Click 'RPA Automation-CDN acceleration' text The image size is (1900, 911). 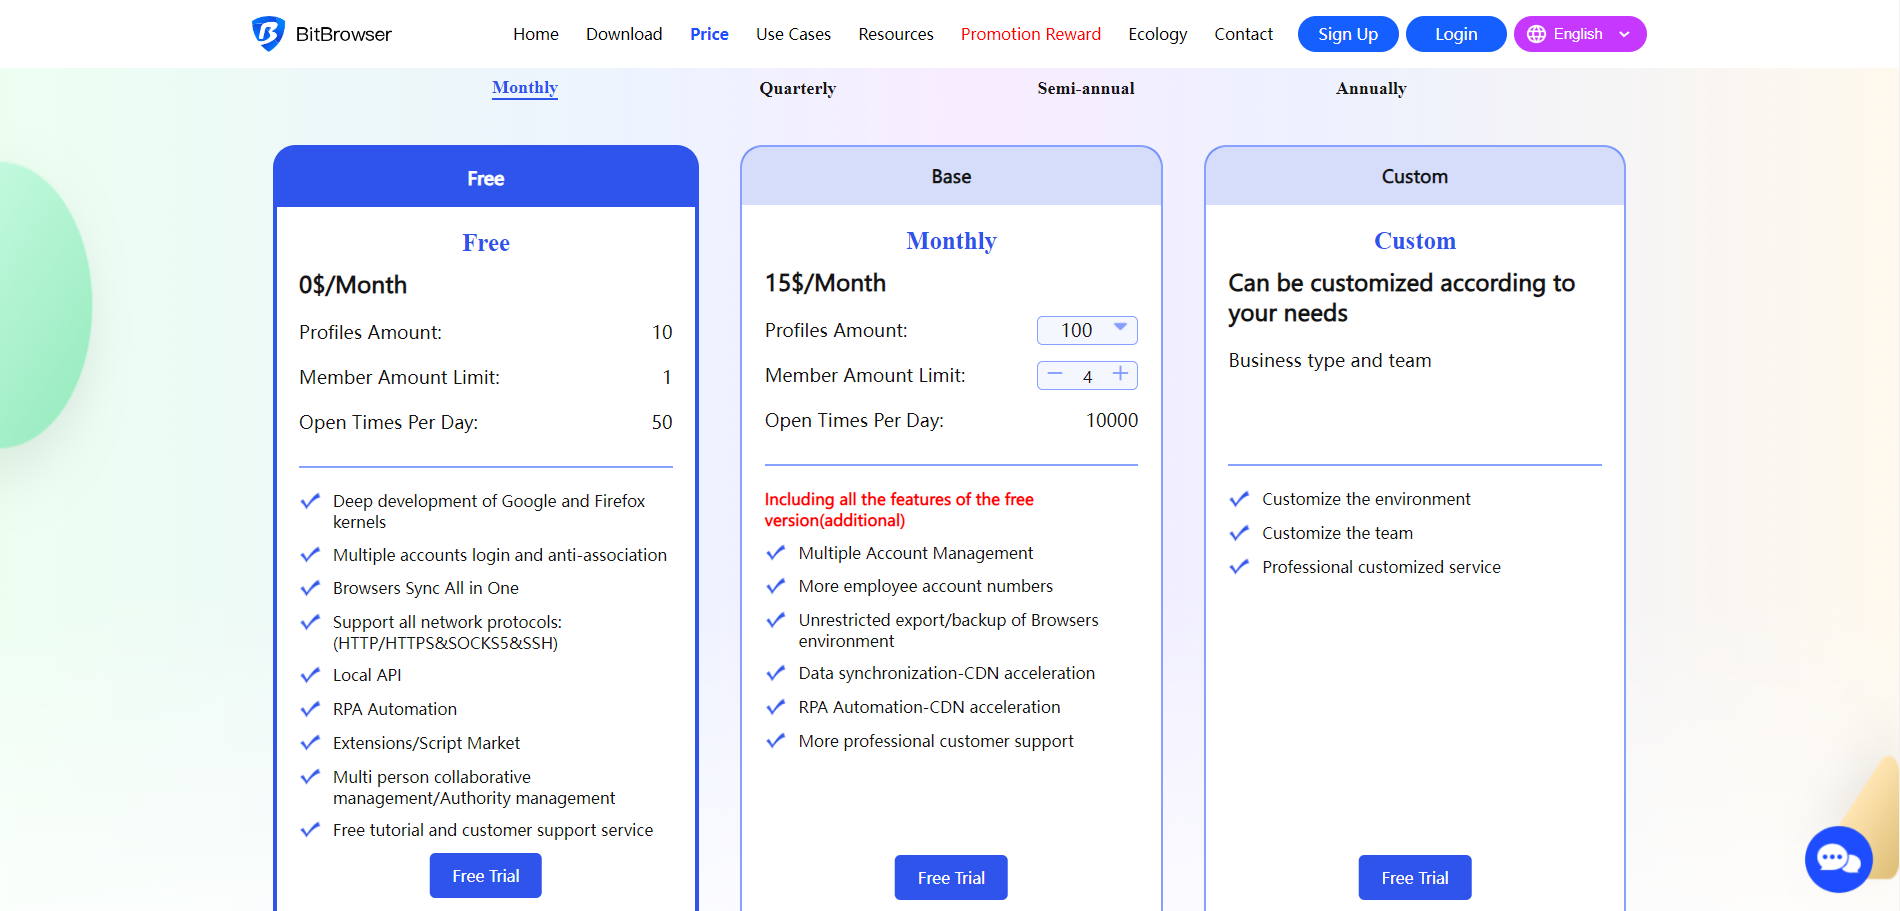click(929, 707)
